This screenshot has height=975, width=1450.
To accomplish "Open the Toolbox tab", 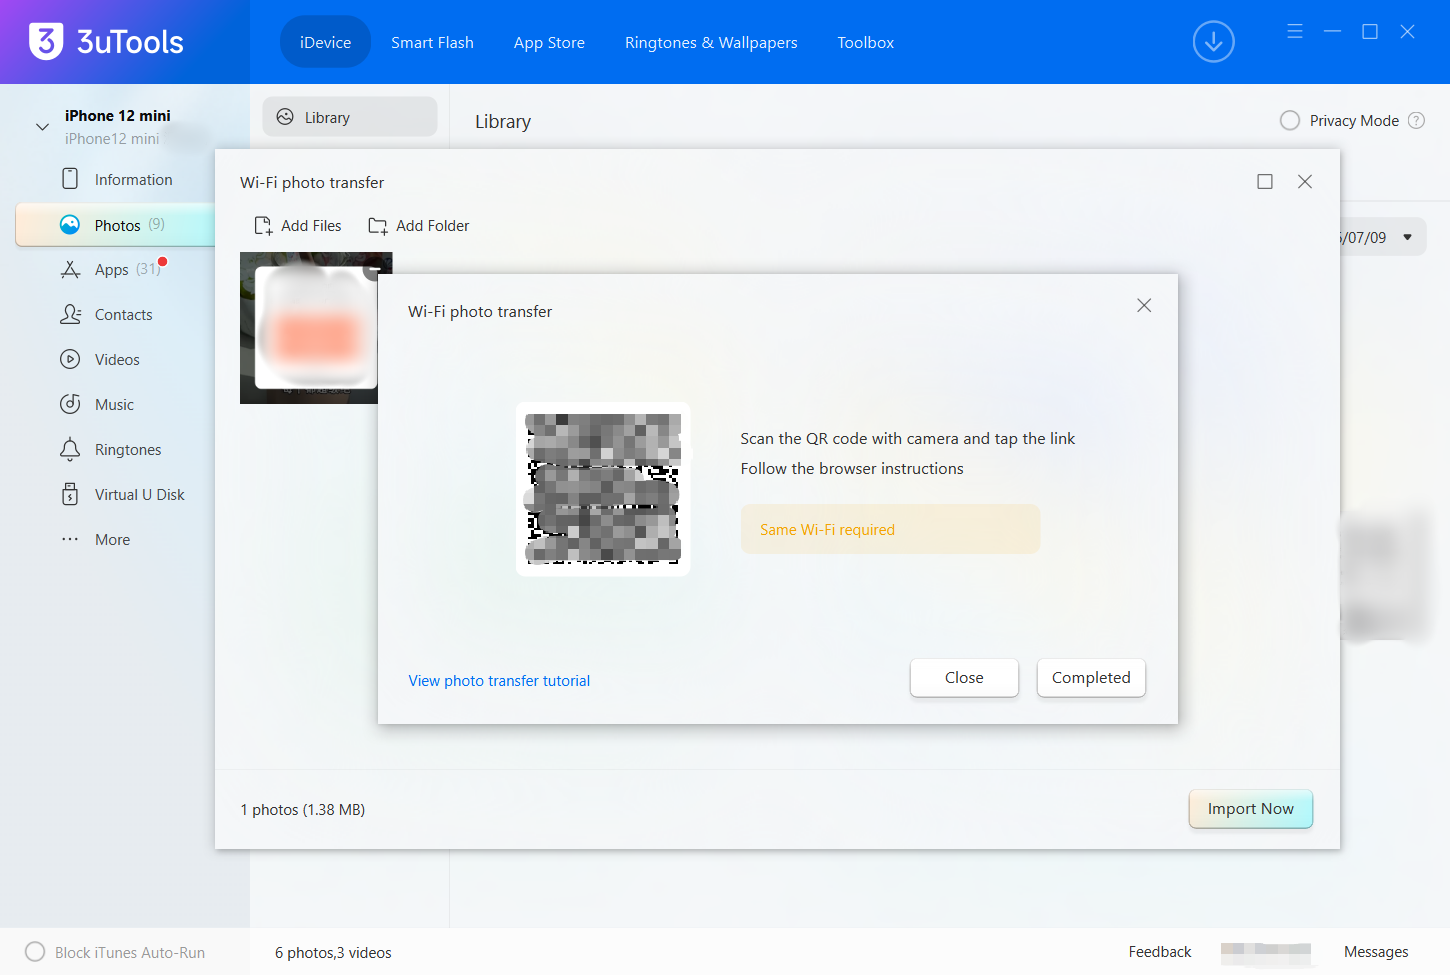I will coord(866,42).
